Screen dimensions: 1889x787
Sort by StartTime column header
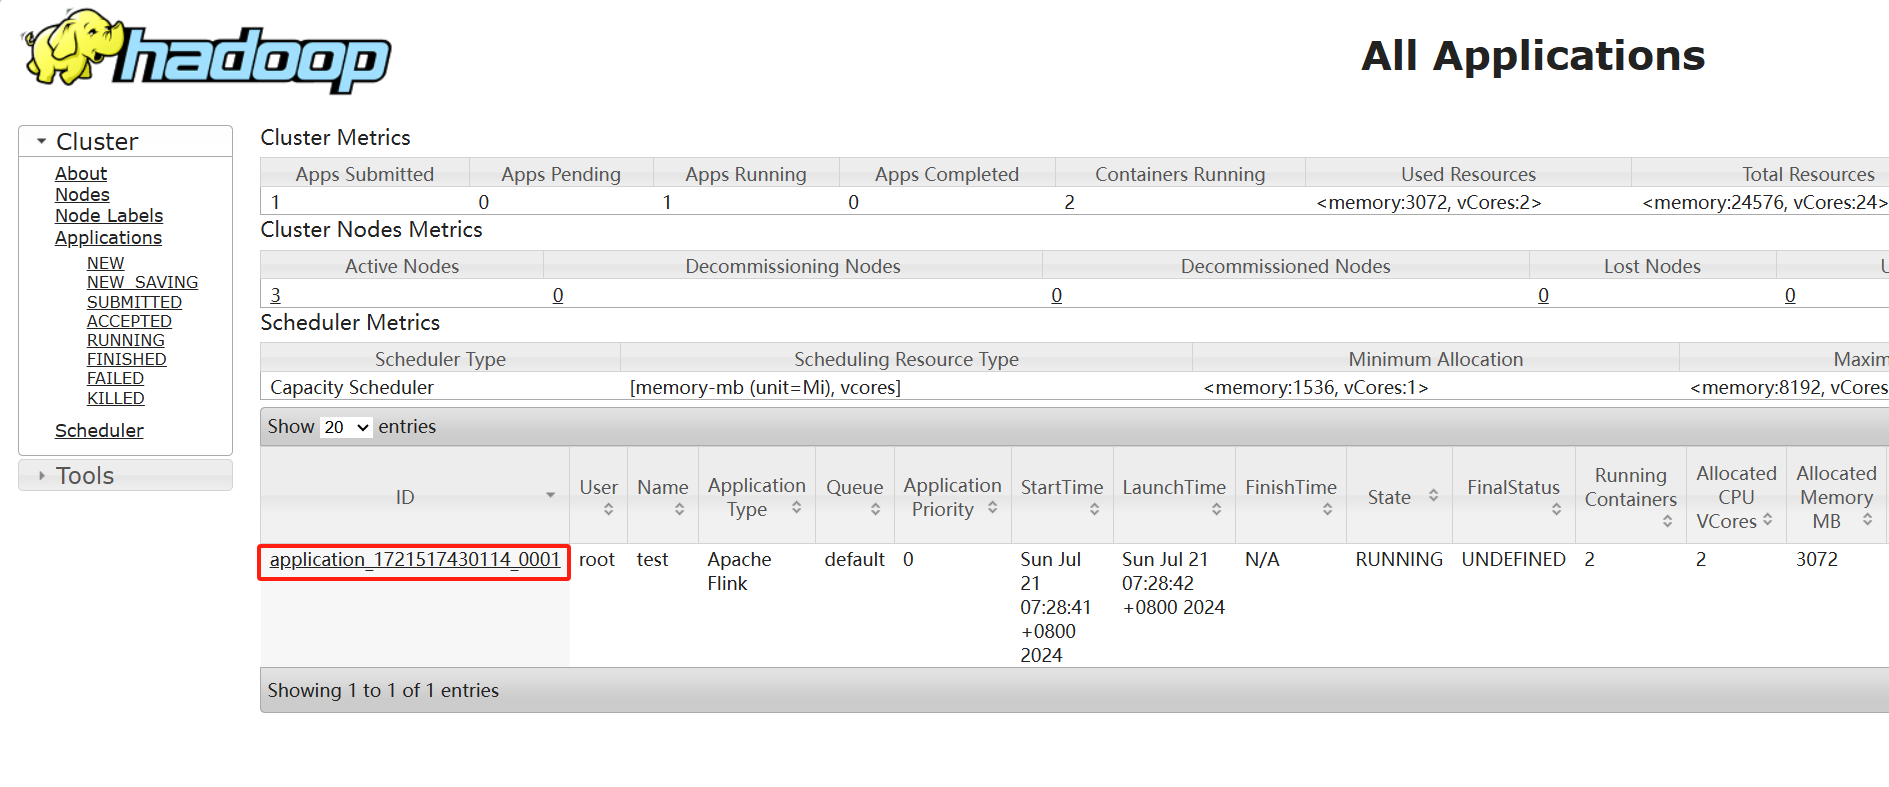tap(1061, 496)
